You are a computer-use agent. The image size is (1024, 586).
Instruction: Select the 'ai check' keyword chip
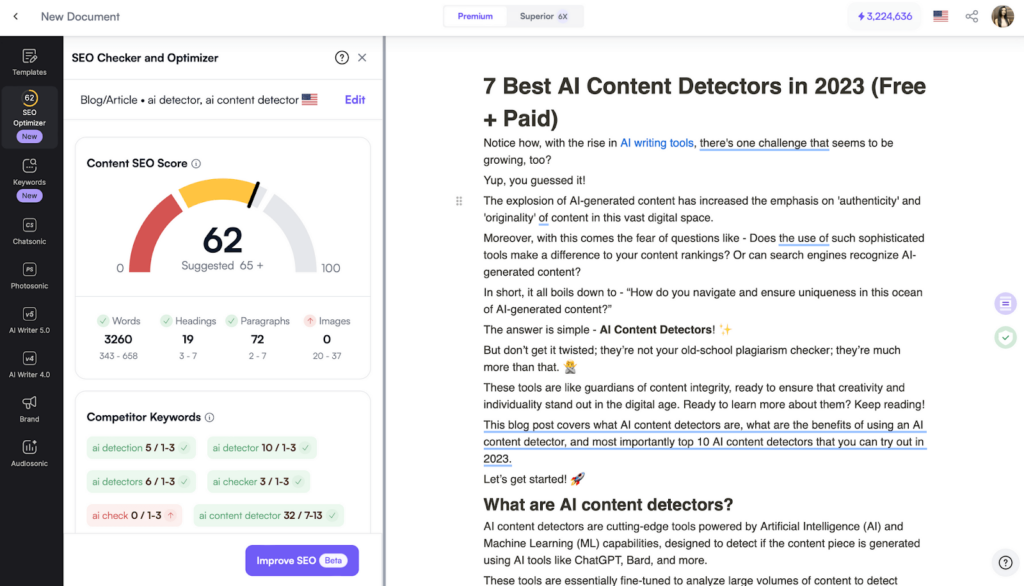point(134,515)
